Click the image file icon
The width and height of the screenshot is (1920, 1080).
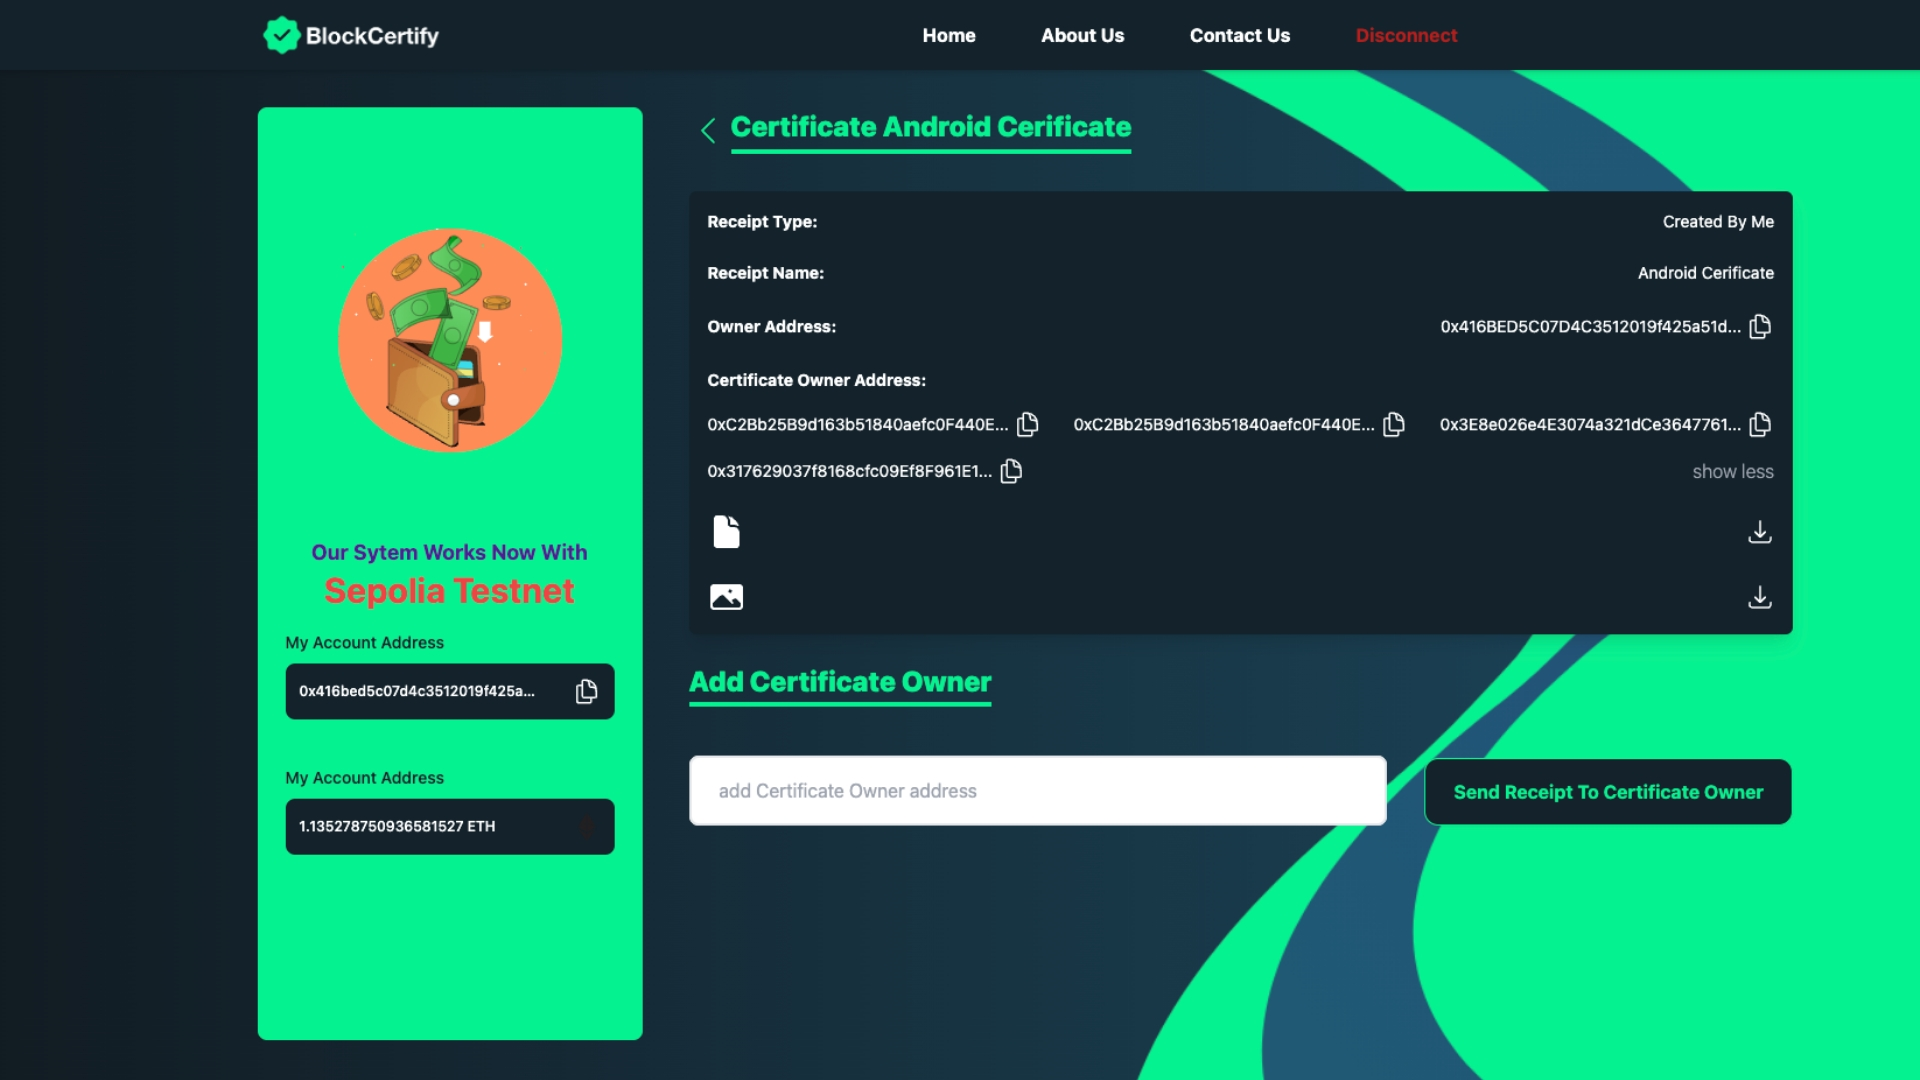pos(726,597)
